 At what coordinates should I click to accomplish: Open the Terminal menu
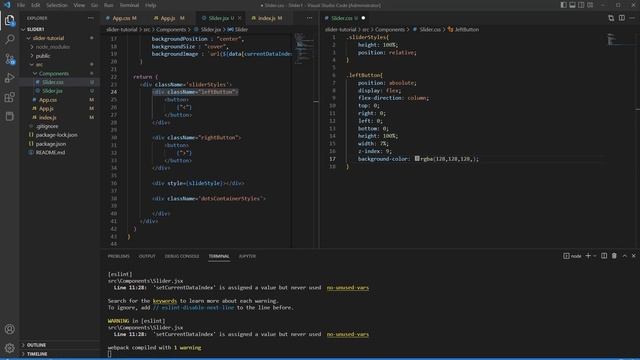[x=129, y=5]
